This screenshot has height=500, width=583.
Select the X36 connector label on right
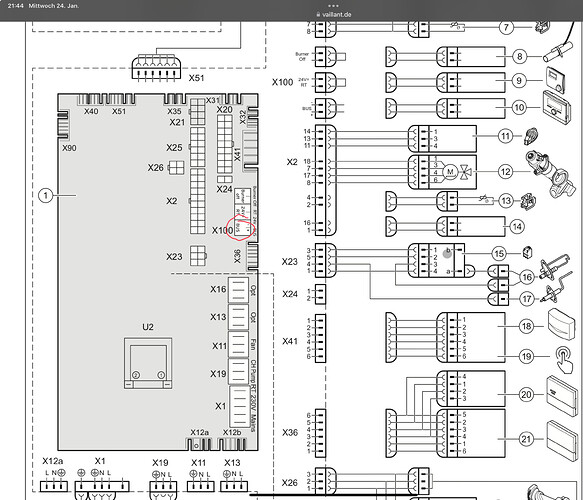(290, 433)
